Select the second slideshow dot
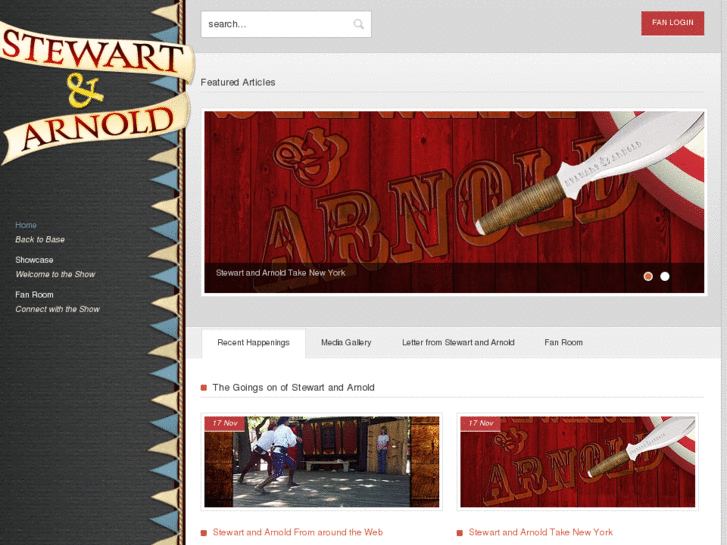The image size is (727, 545). coord(664,276)
